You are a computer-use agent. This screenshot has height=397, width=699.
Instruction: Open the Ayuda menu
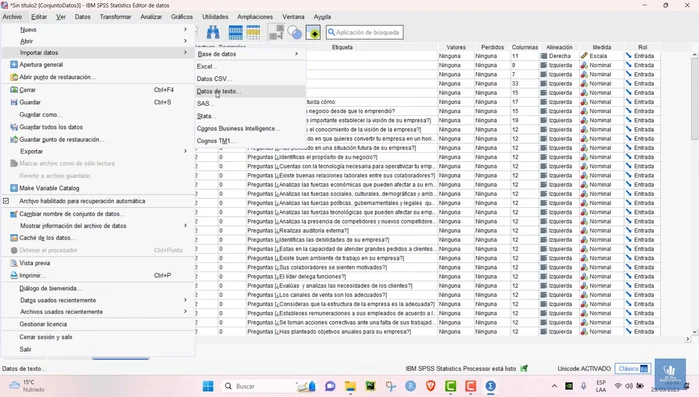322,16
